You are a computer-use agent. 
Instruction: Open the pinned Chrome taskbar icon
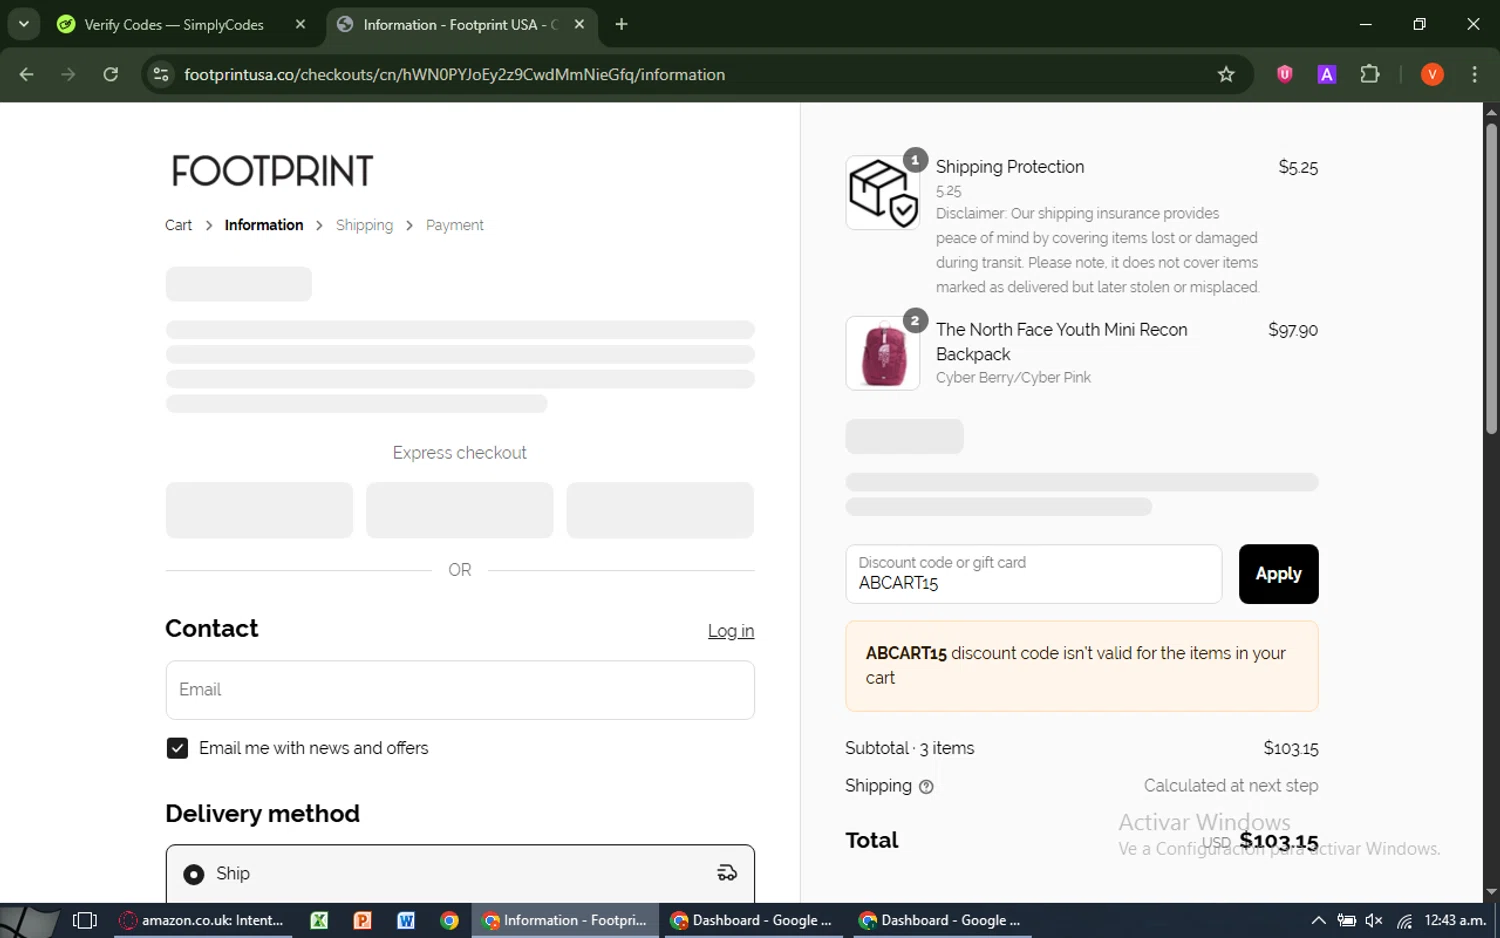click(449, 921)
